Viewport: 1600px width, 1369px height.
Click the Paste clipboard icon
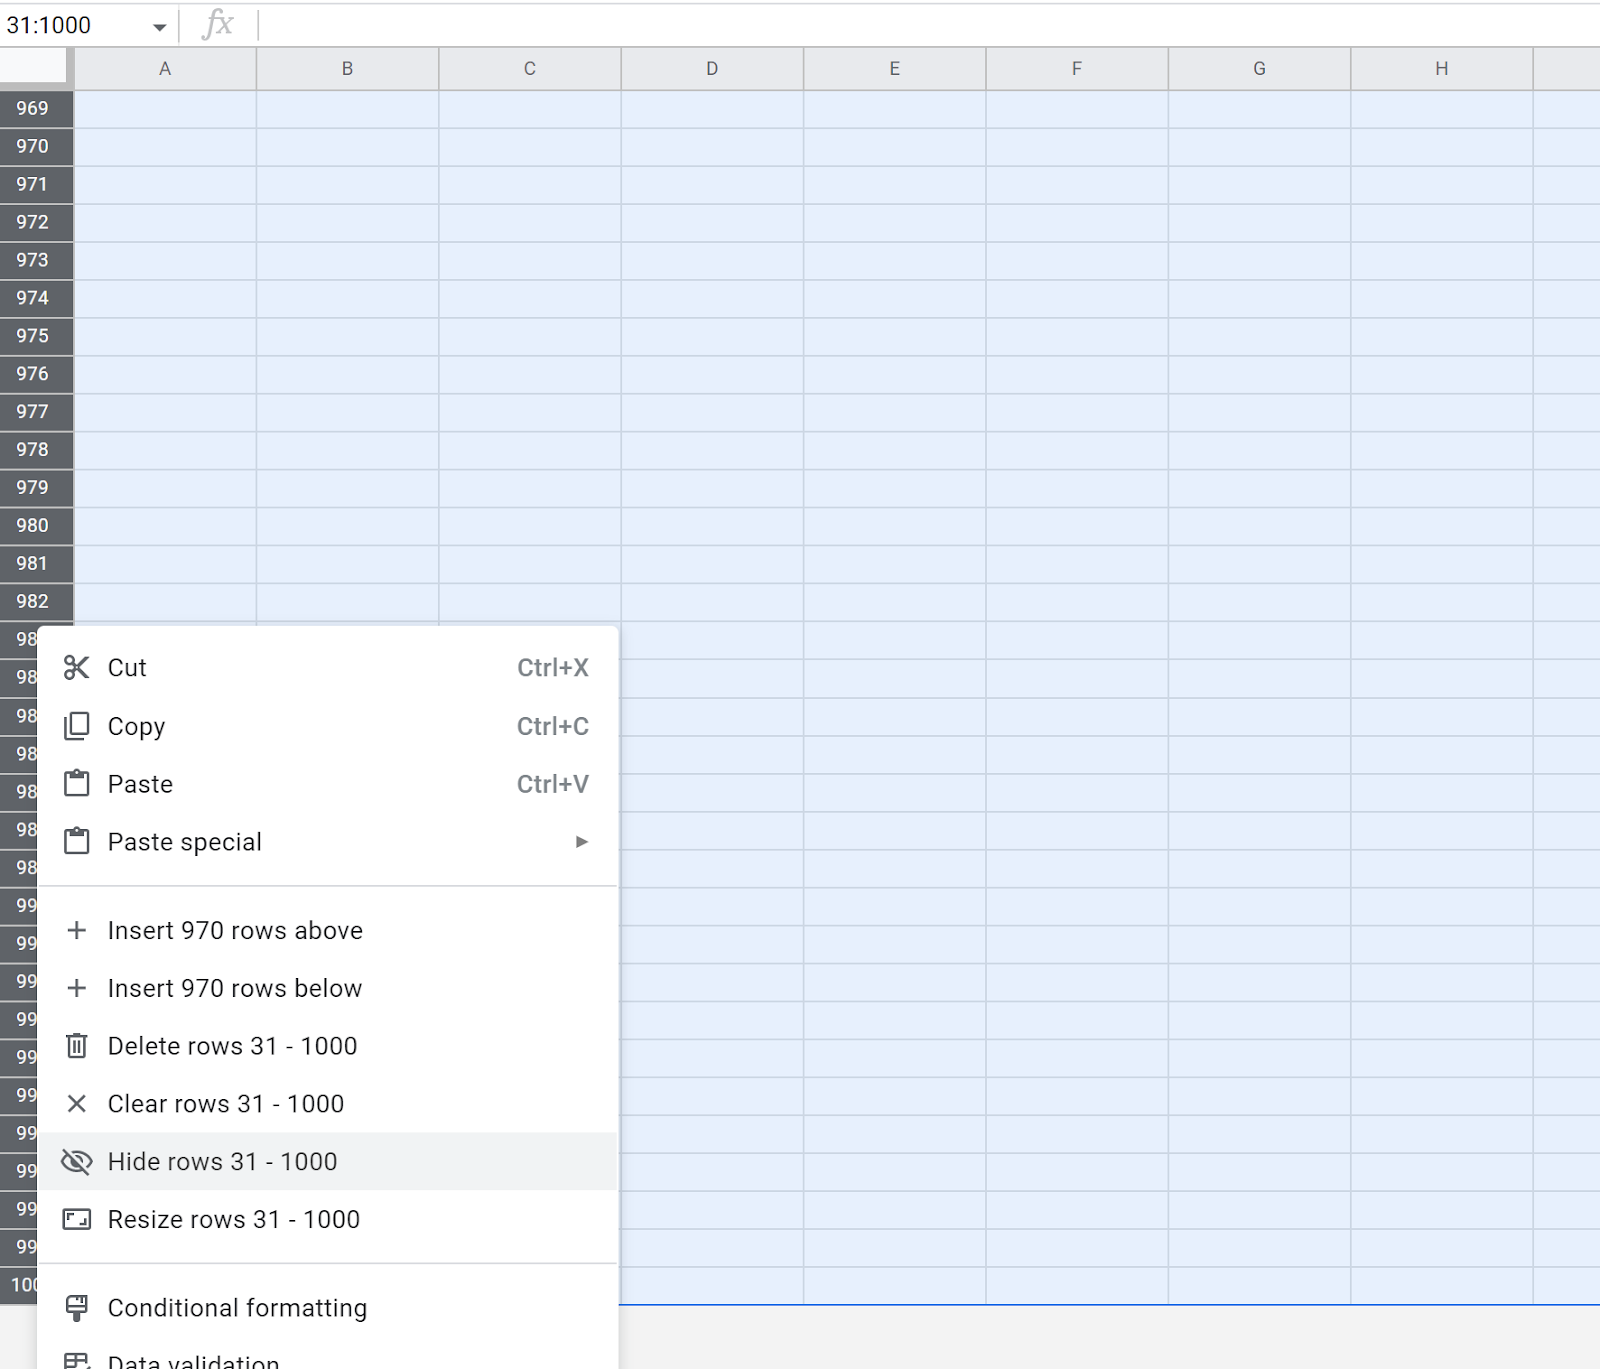[x=77, y=784]
